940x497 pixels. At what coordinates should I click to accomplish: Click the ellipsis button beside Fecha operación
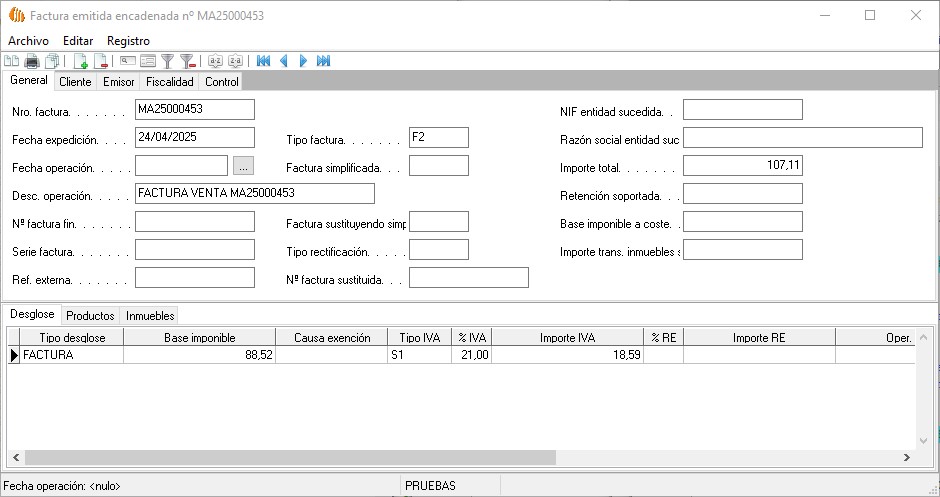pyautogui.click(x=245, y=166)
